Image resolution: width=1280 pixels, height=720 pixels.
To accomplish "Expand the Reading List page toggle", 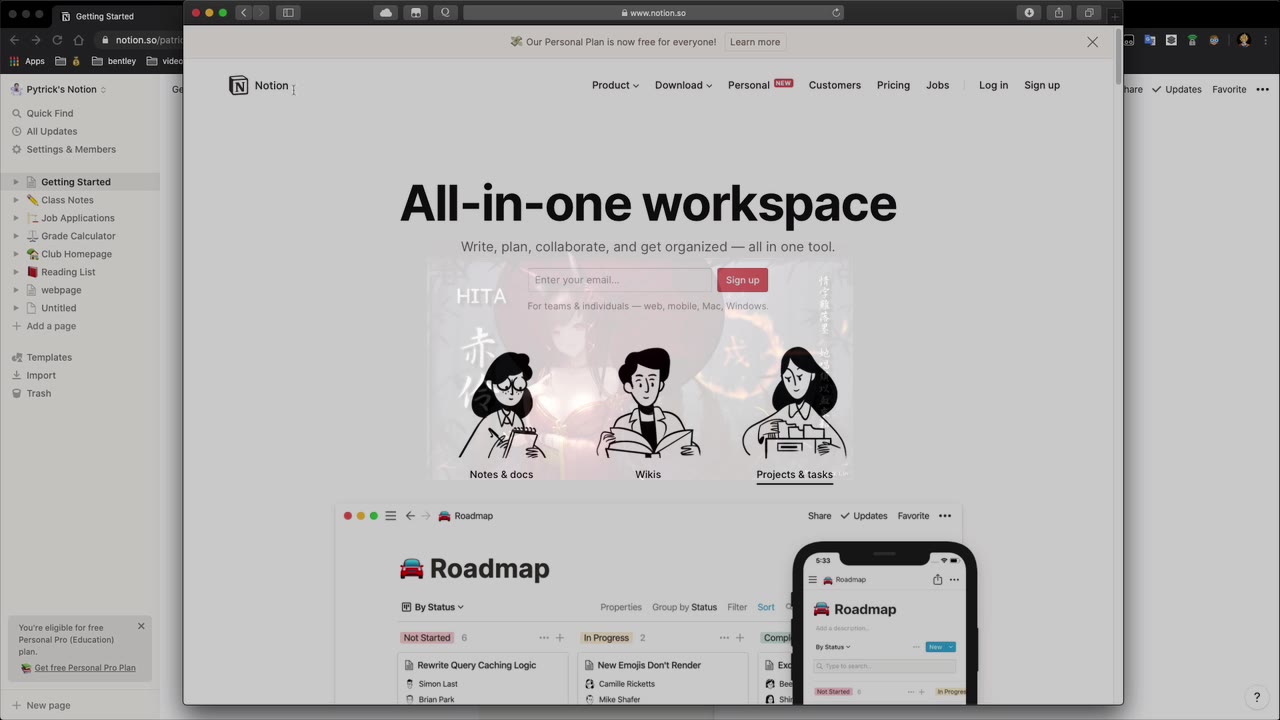I will tap(15, 272).
